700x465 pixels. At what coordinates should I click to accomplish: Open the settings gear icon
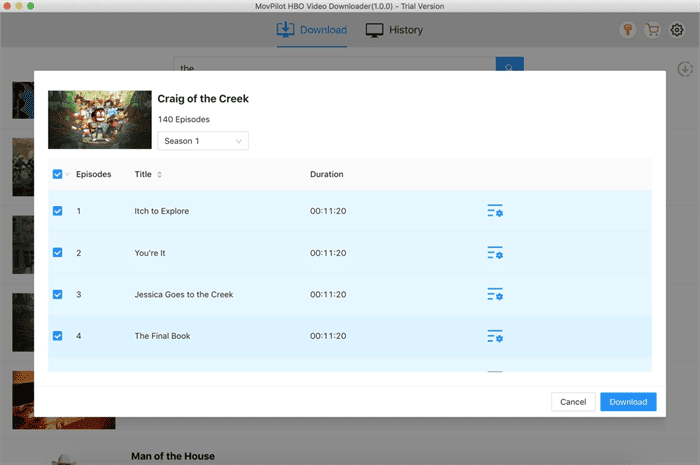(x=677, y=30)
